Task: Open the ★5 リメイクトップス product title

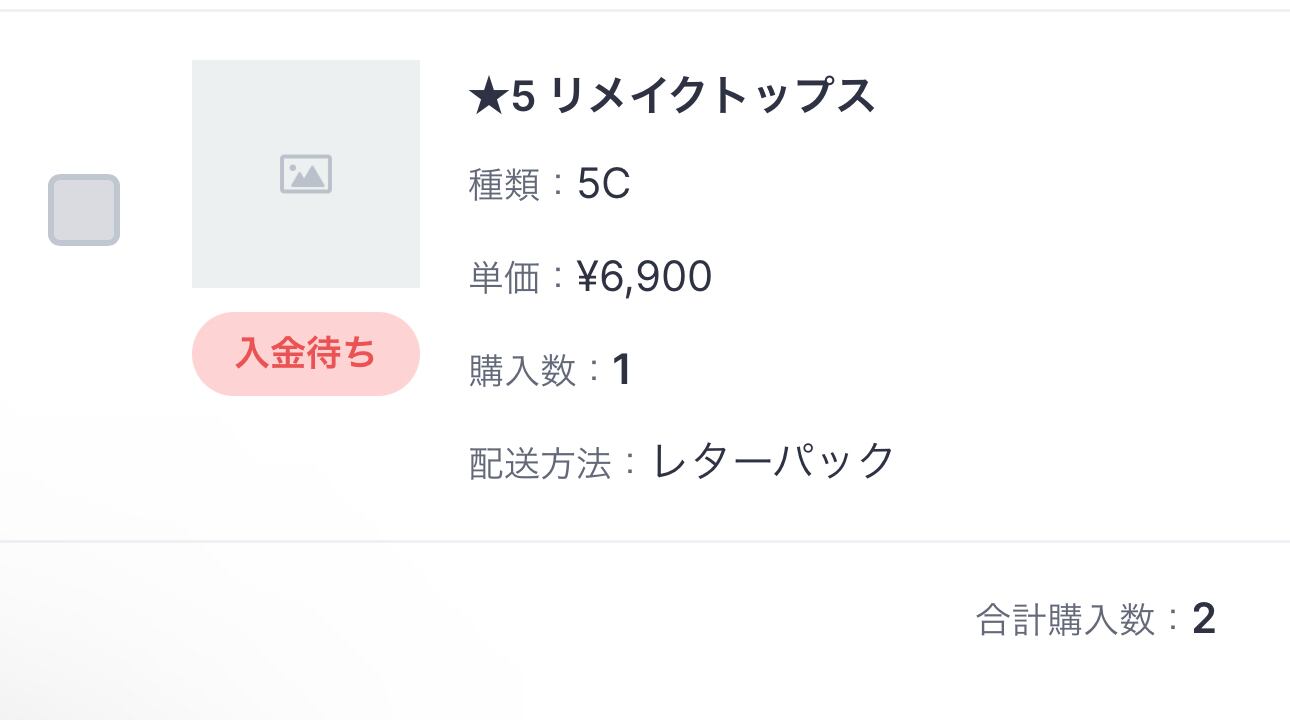Action: click(x=672, y=97)
